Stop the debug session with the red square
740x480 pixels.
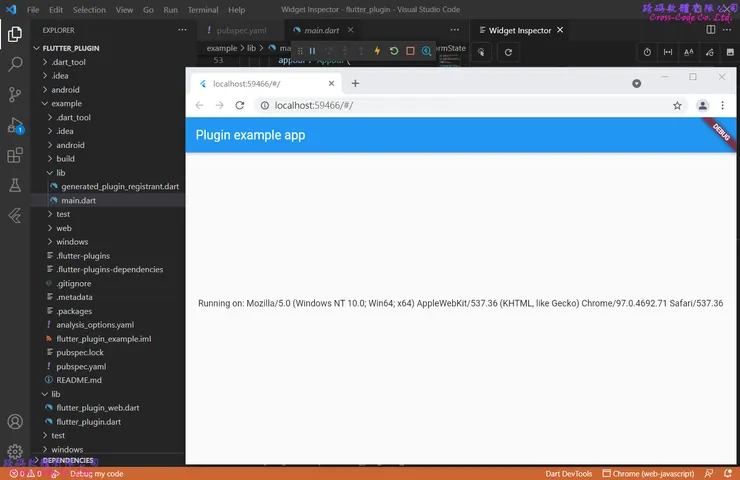point(410,51)
